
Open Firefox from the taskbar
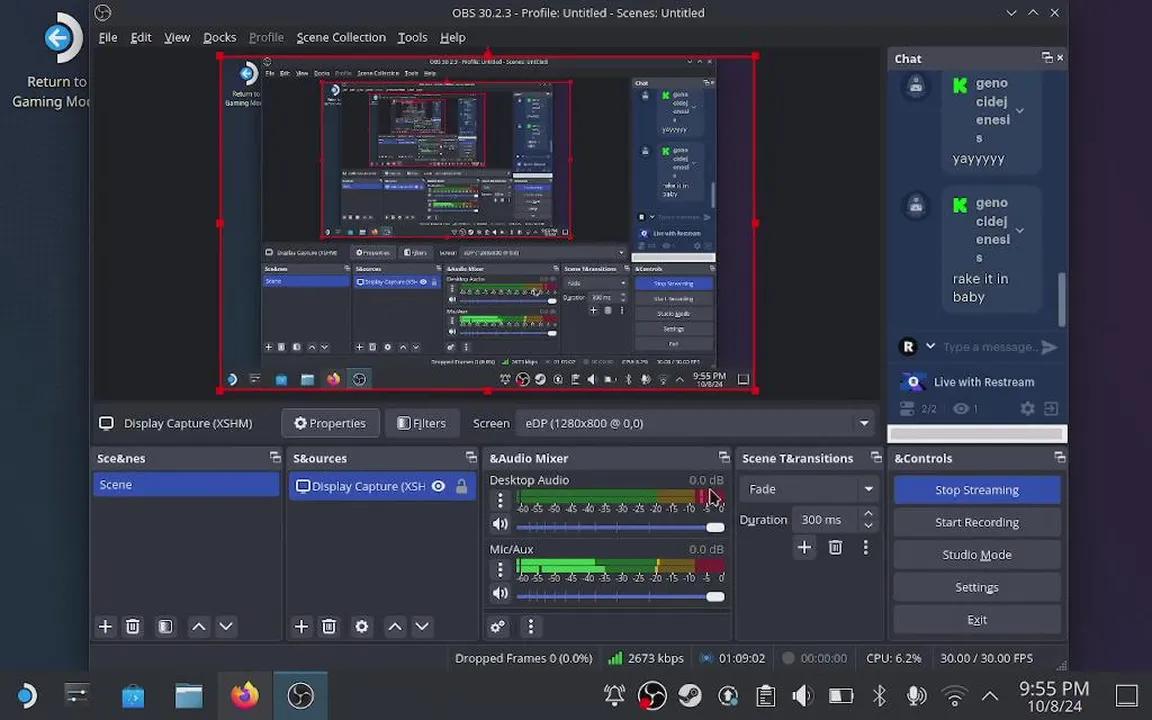[x=245, y=695]
